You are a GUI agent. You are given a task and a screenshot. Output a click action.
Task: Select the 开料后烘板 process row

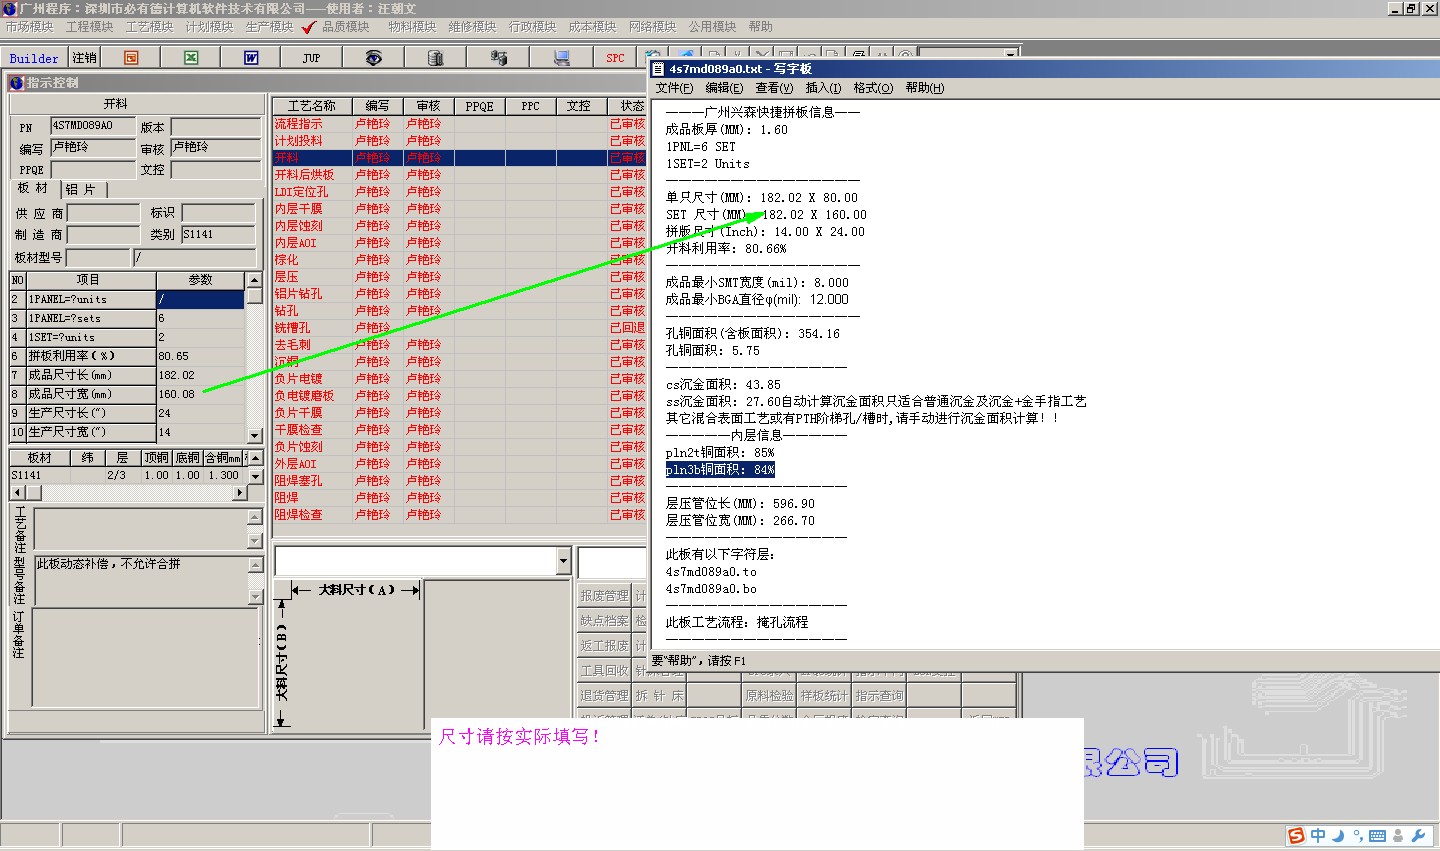click(458, 175)
